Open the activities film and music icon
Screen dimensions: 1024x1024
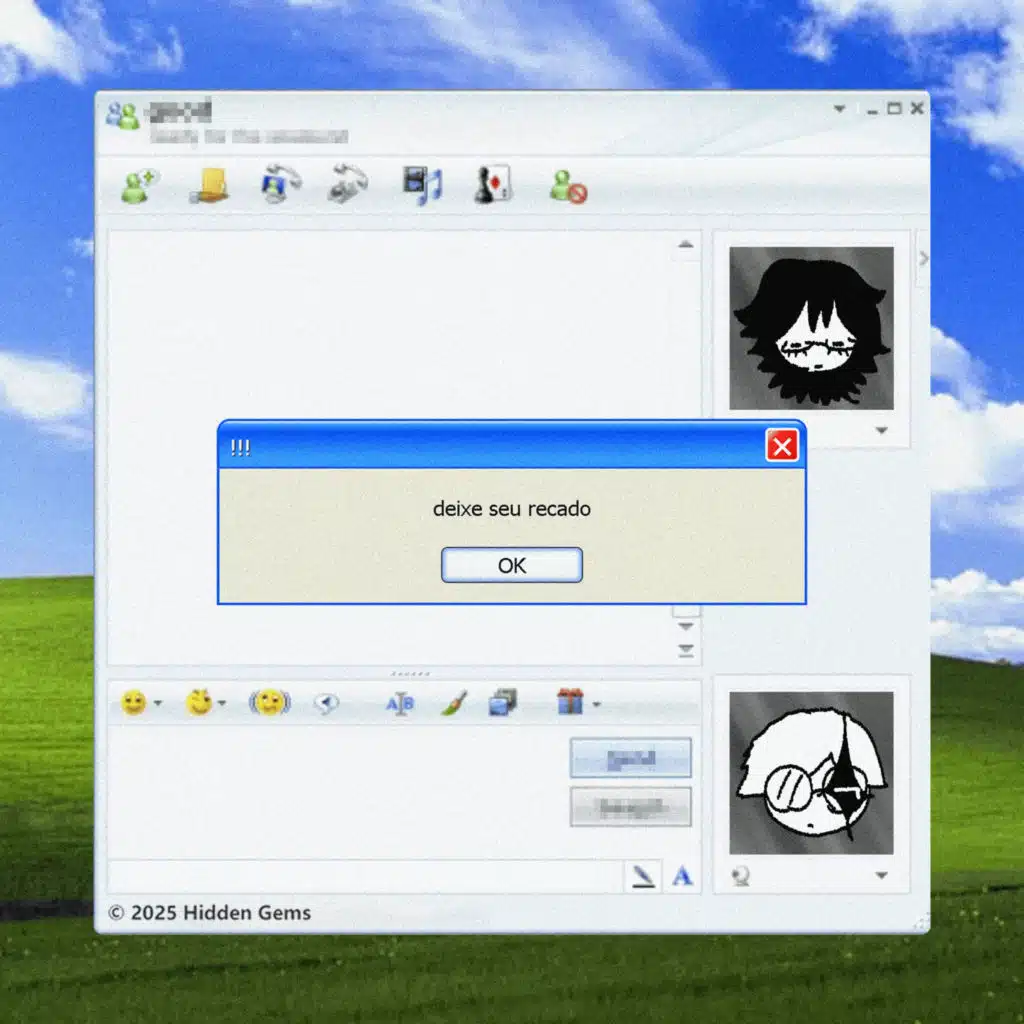click(x=422, y=186)
